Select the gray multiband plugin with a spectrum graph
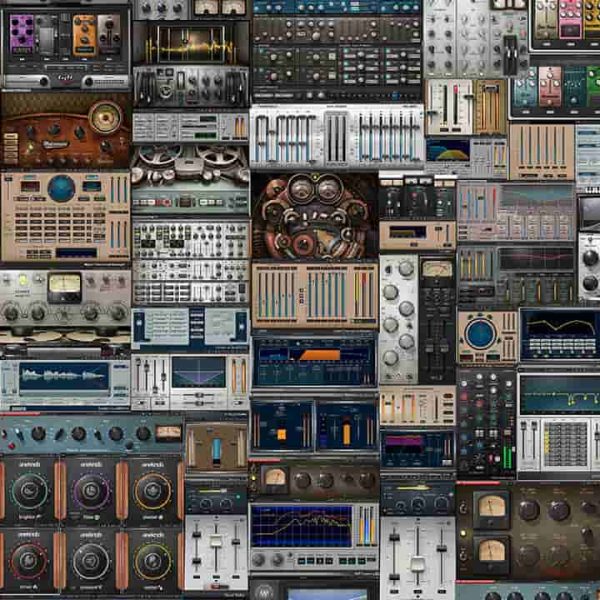600x600 pixels. pos(516,211)
